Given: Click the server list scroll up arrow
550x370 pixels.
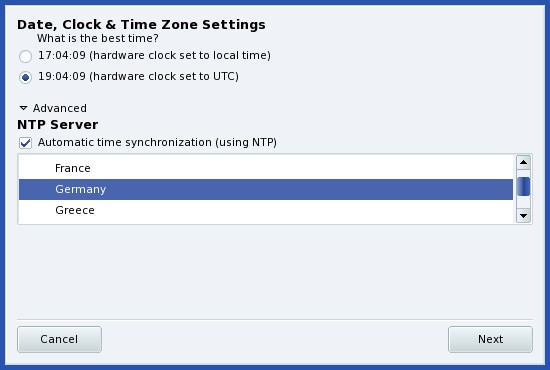Looking at the screenshot, I should point(523,162).
